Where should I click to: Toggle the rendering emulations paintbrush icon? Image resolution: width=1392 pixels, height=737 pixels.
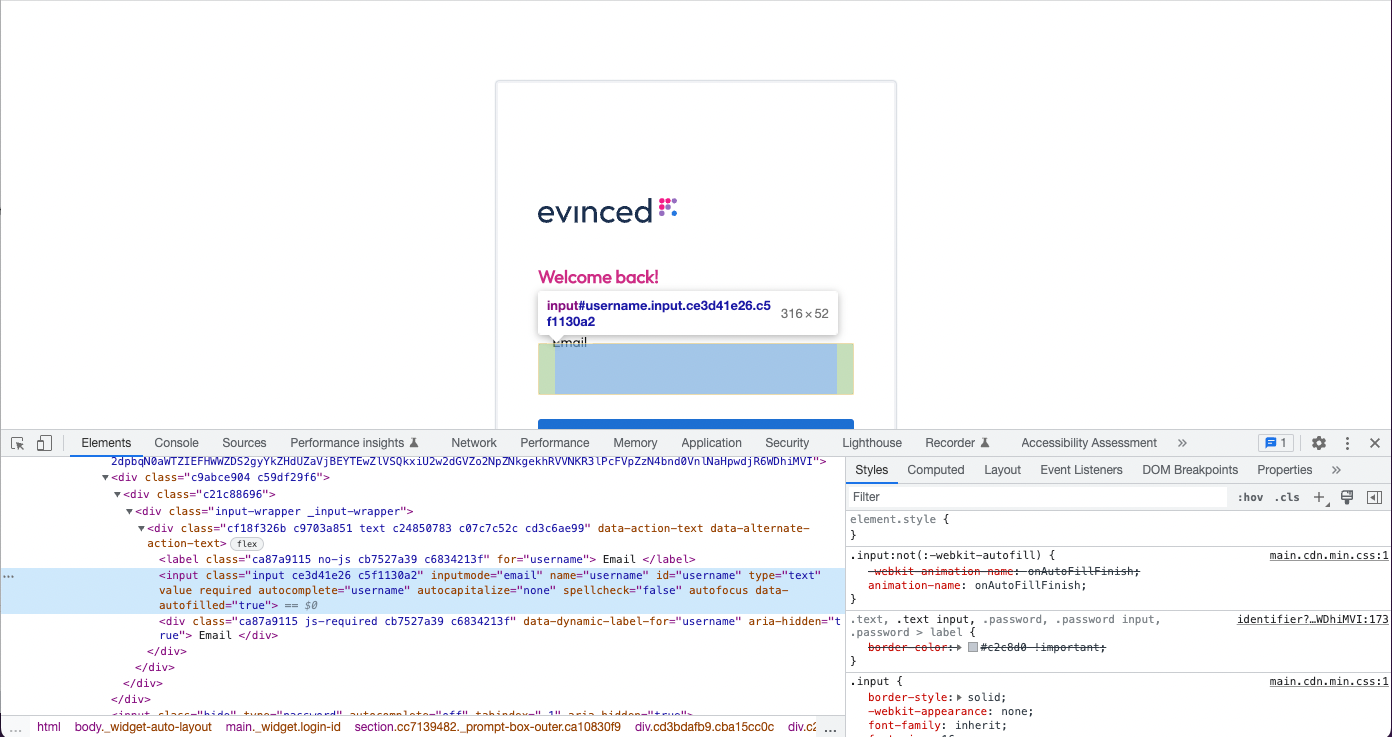[x=1347, y=497]
